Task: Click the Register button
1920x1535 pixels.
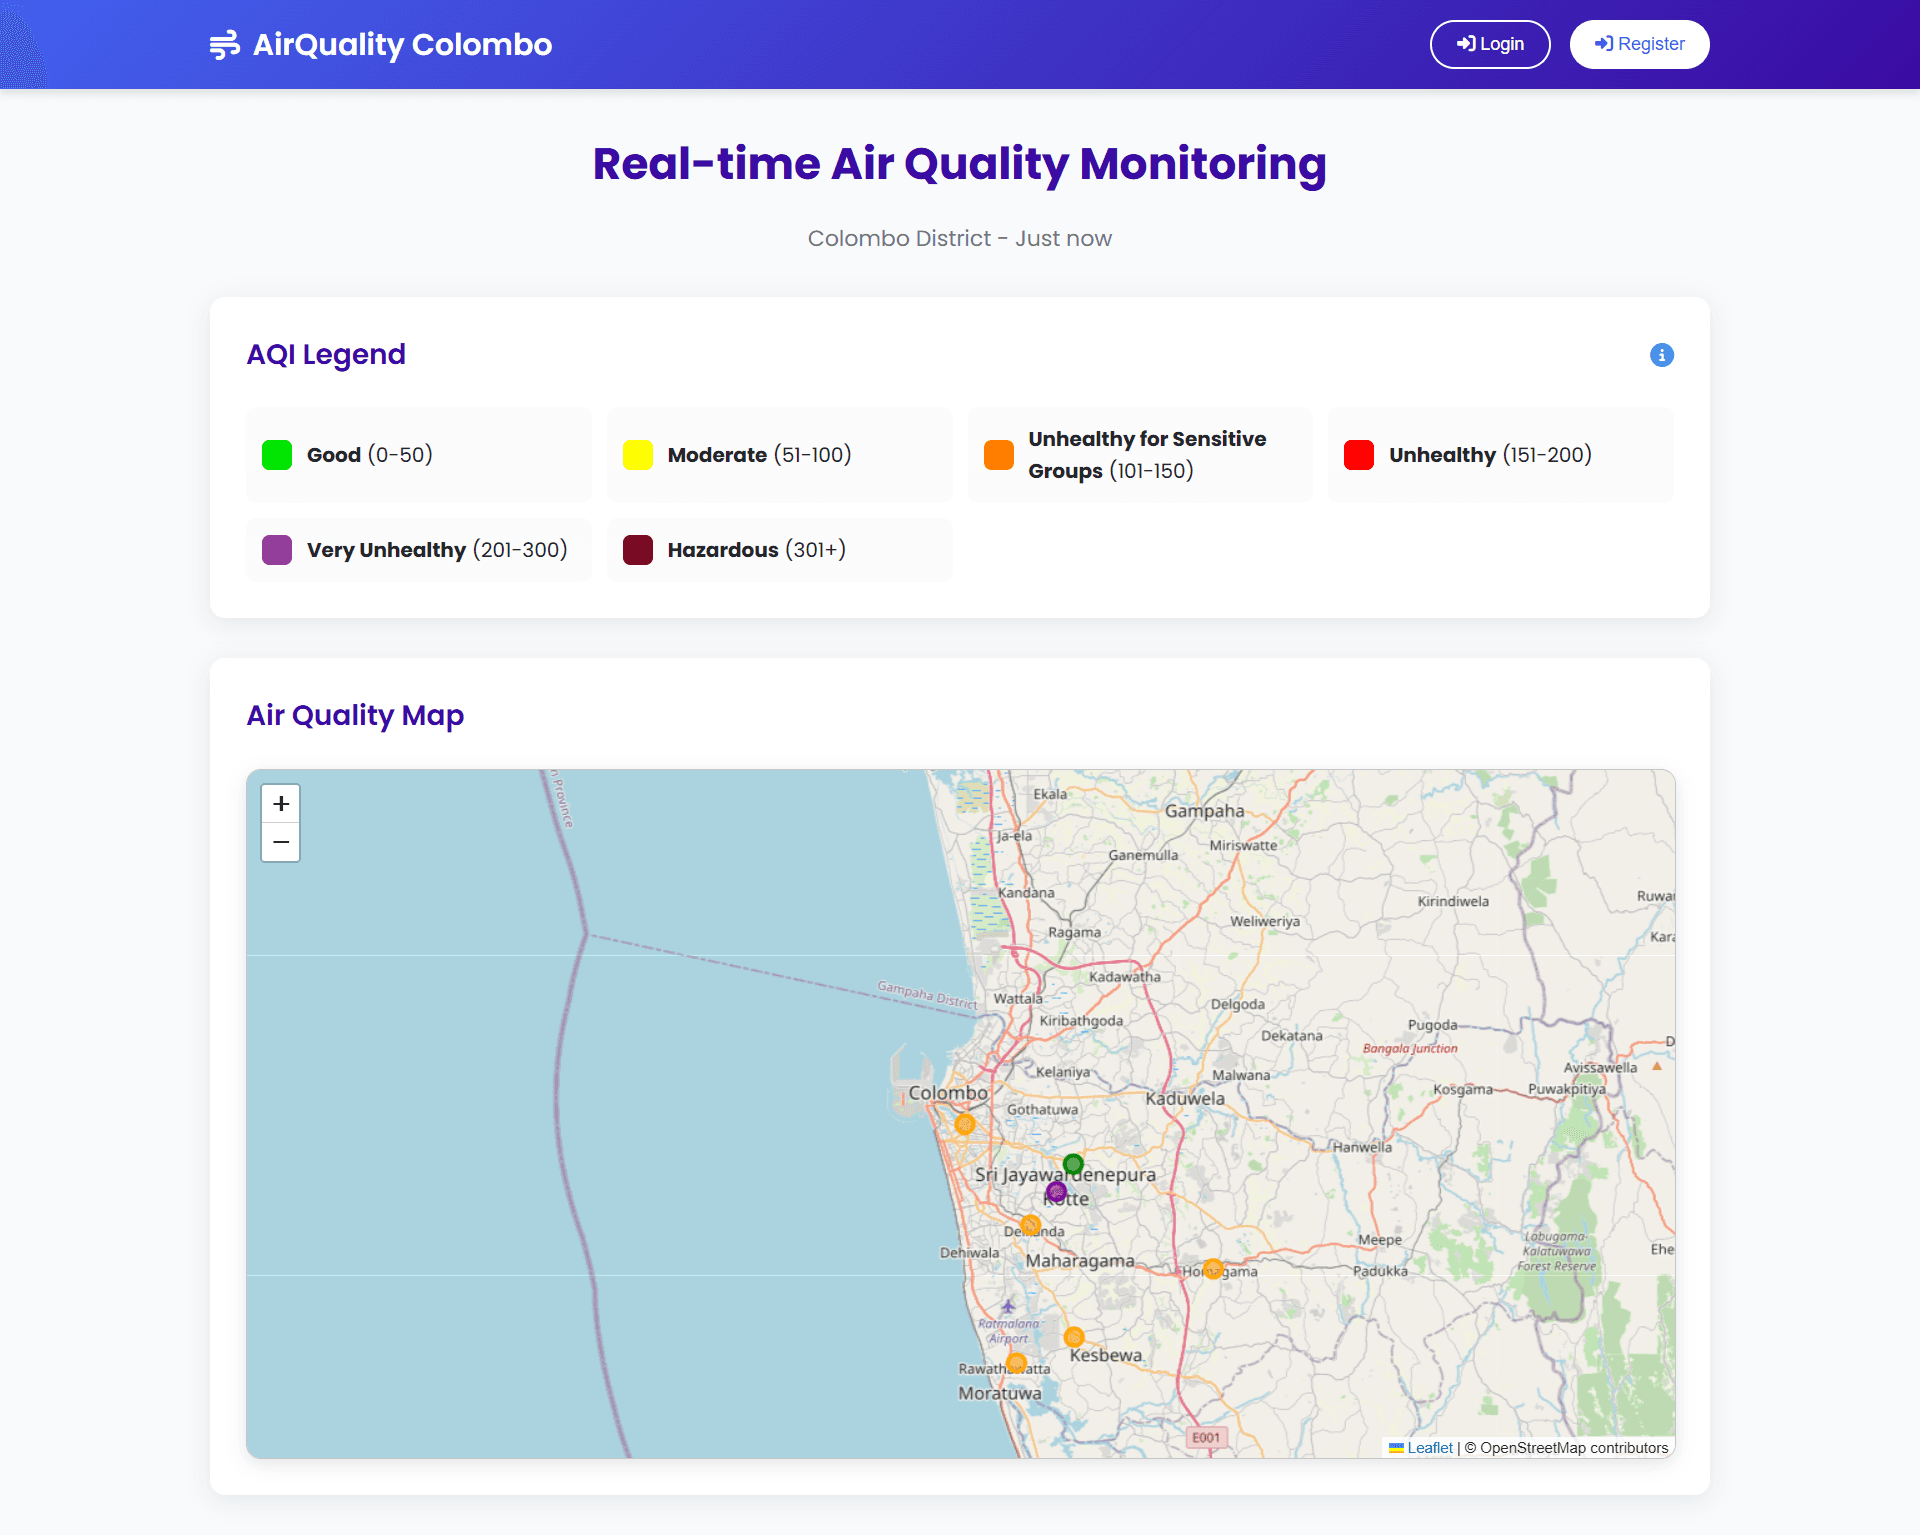Action: [x=1639, y=44]
